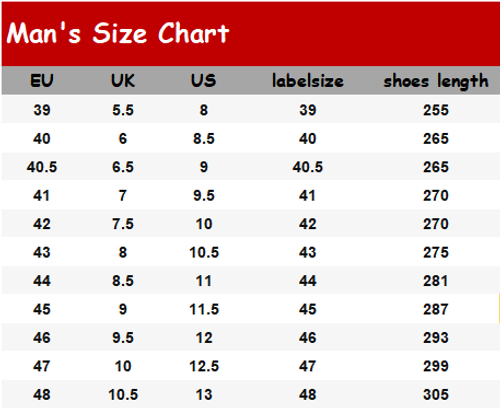Image resolution: width=500 pixels, height=408 pixels.
Task: Click the labelsize column header
Action: (308, 81)
